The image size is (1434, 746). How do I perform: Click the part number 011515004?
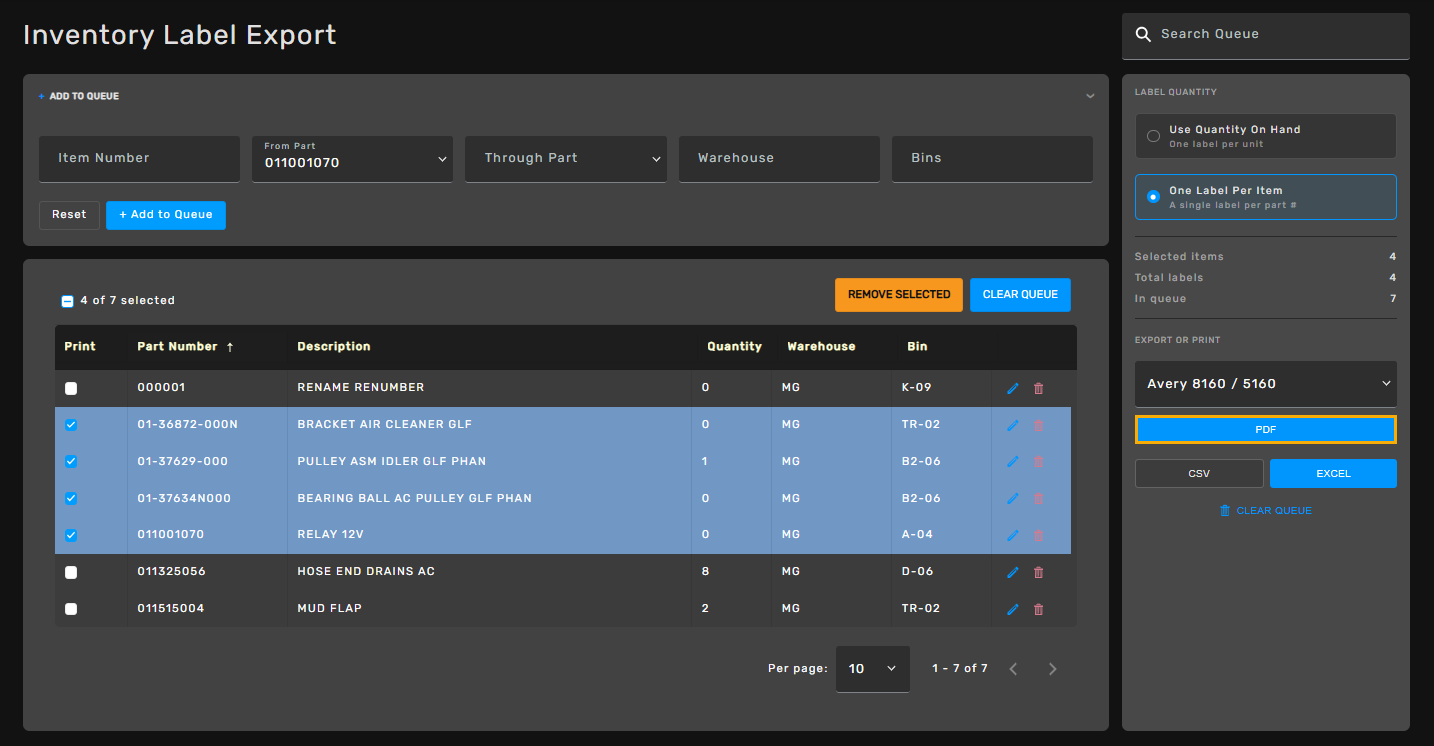(171, 609)
